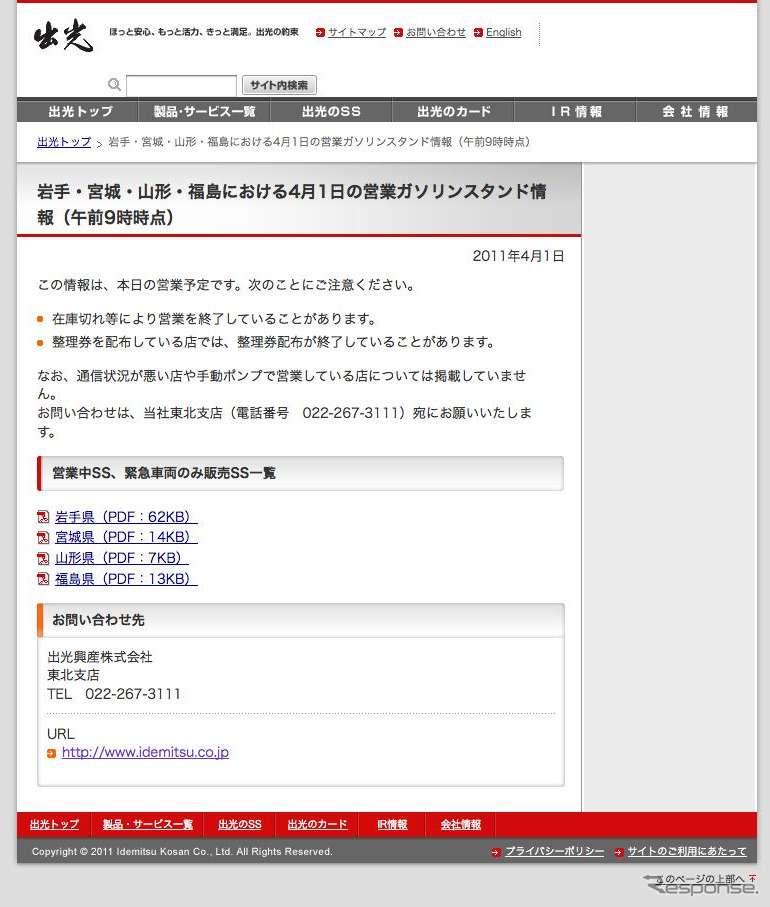
Task: Visit the http://www.idemitsu.co.jp link
Action: pos(145,753)
